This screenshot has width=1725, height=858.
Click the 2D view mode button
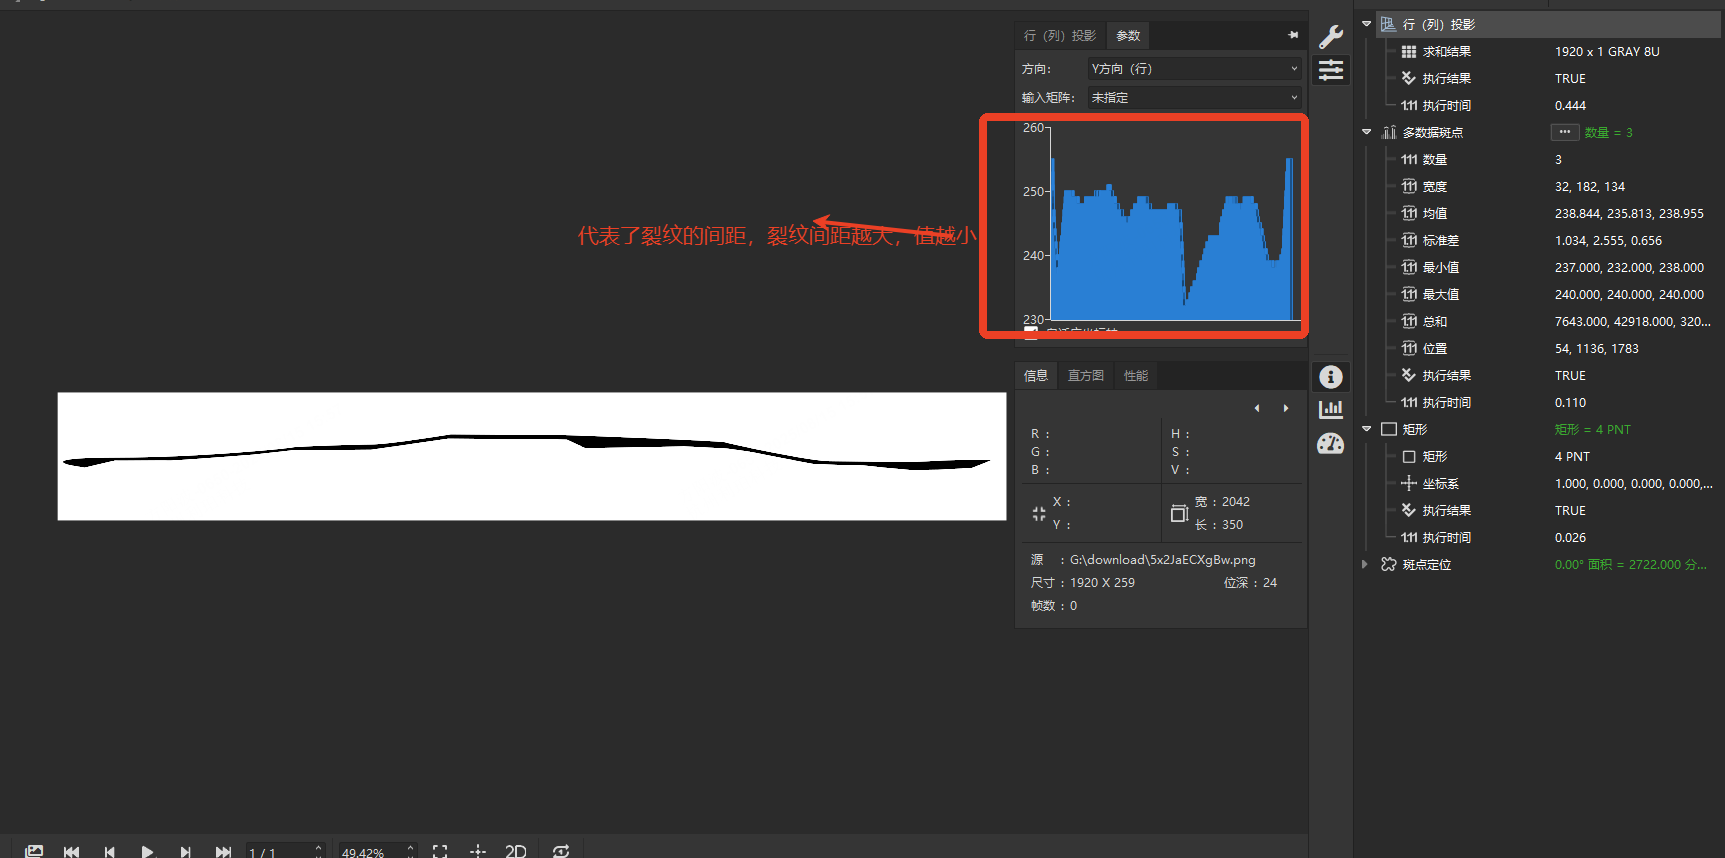(515, 851)
